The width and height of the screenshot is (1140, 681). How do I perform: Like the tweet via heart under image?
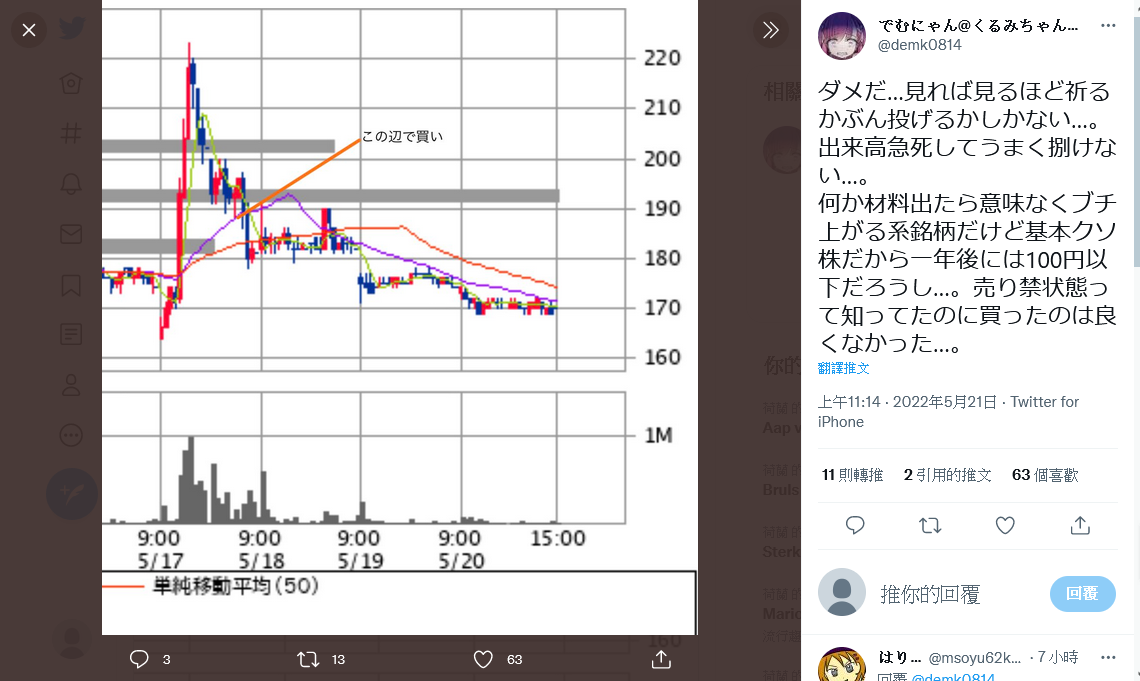(483, 659)
